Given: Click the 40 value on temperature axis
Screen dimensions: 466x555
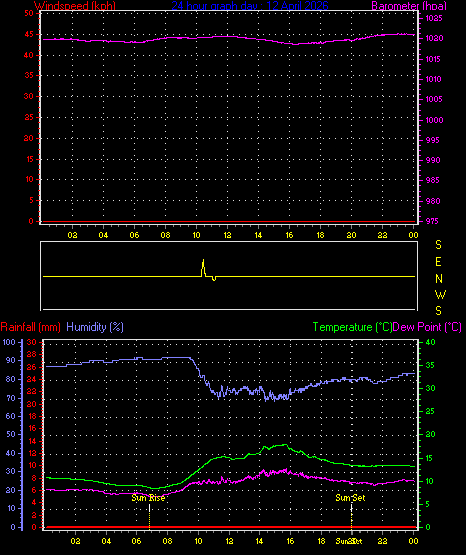Looking at the screenshot, I should coord(430,342).
